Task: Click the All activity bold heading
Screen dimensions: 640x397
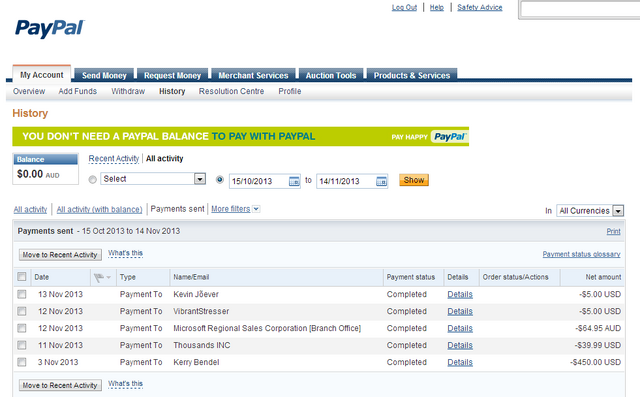Action: pos(164,159)
